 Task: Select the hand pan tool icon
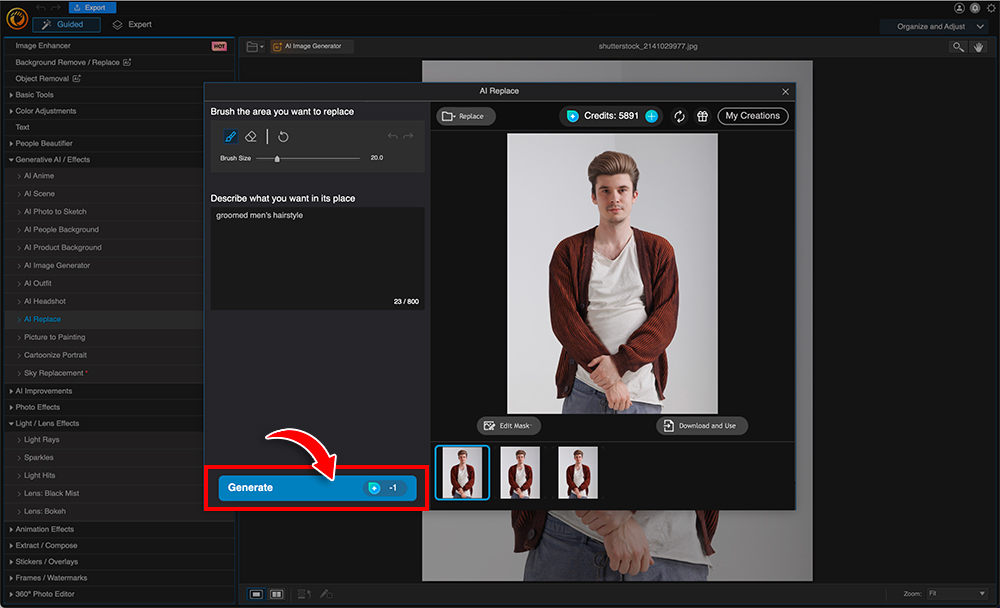978,47
